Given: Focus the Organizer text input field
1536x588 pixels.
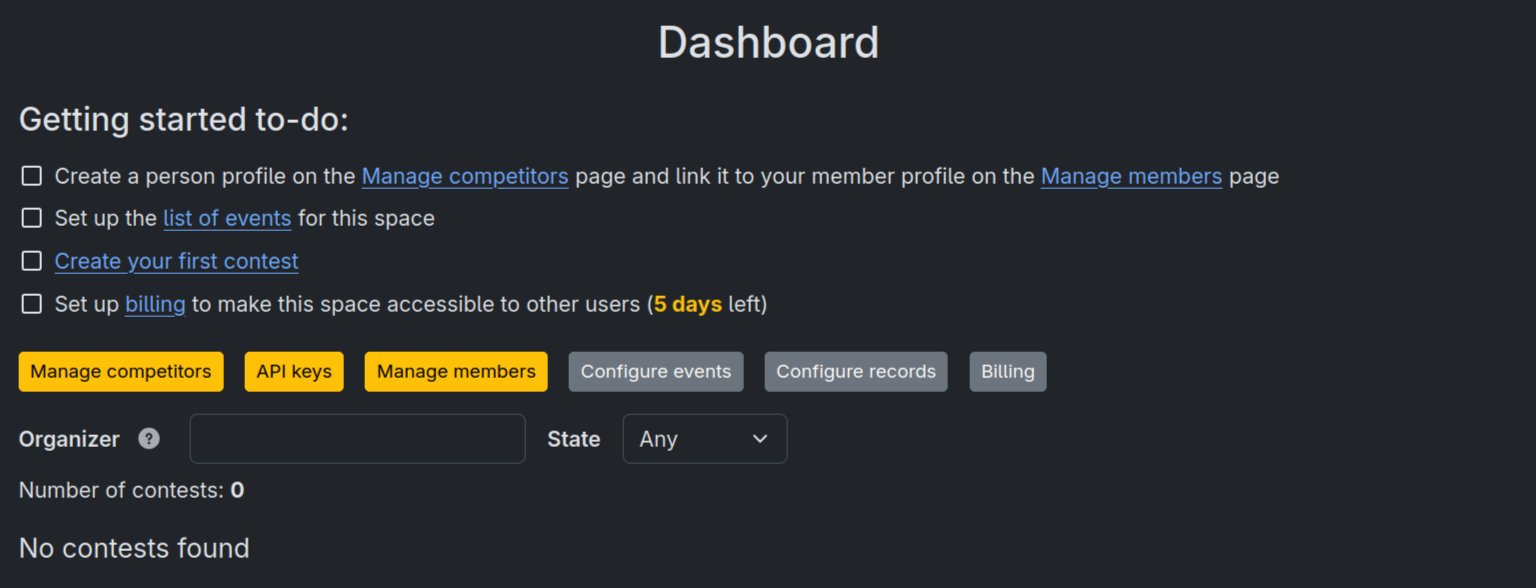Looking at the screenshot, I should coord(358,439).
